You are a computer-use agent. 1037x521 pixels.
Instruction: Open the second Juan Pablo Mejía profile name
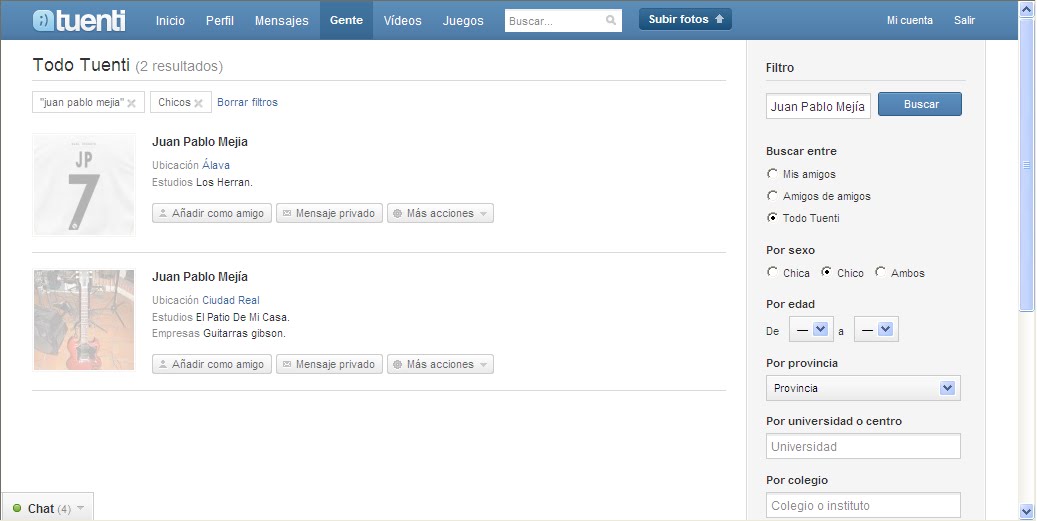click(200, 276)
